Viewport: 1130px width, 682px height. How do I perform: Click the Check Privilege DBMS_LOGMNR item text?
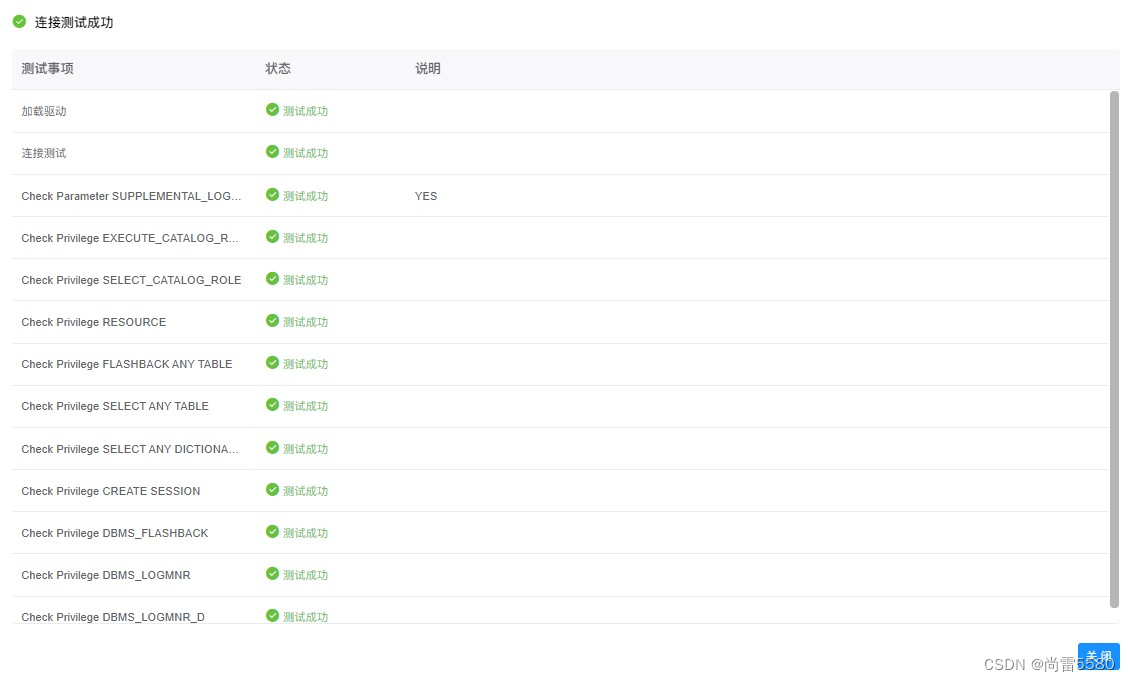coord(106,575)
